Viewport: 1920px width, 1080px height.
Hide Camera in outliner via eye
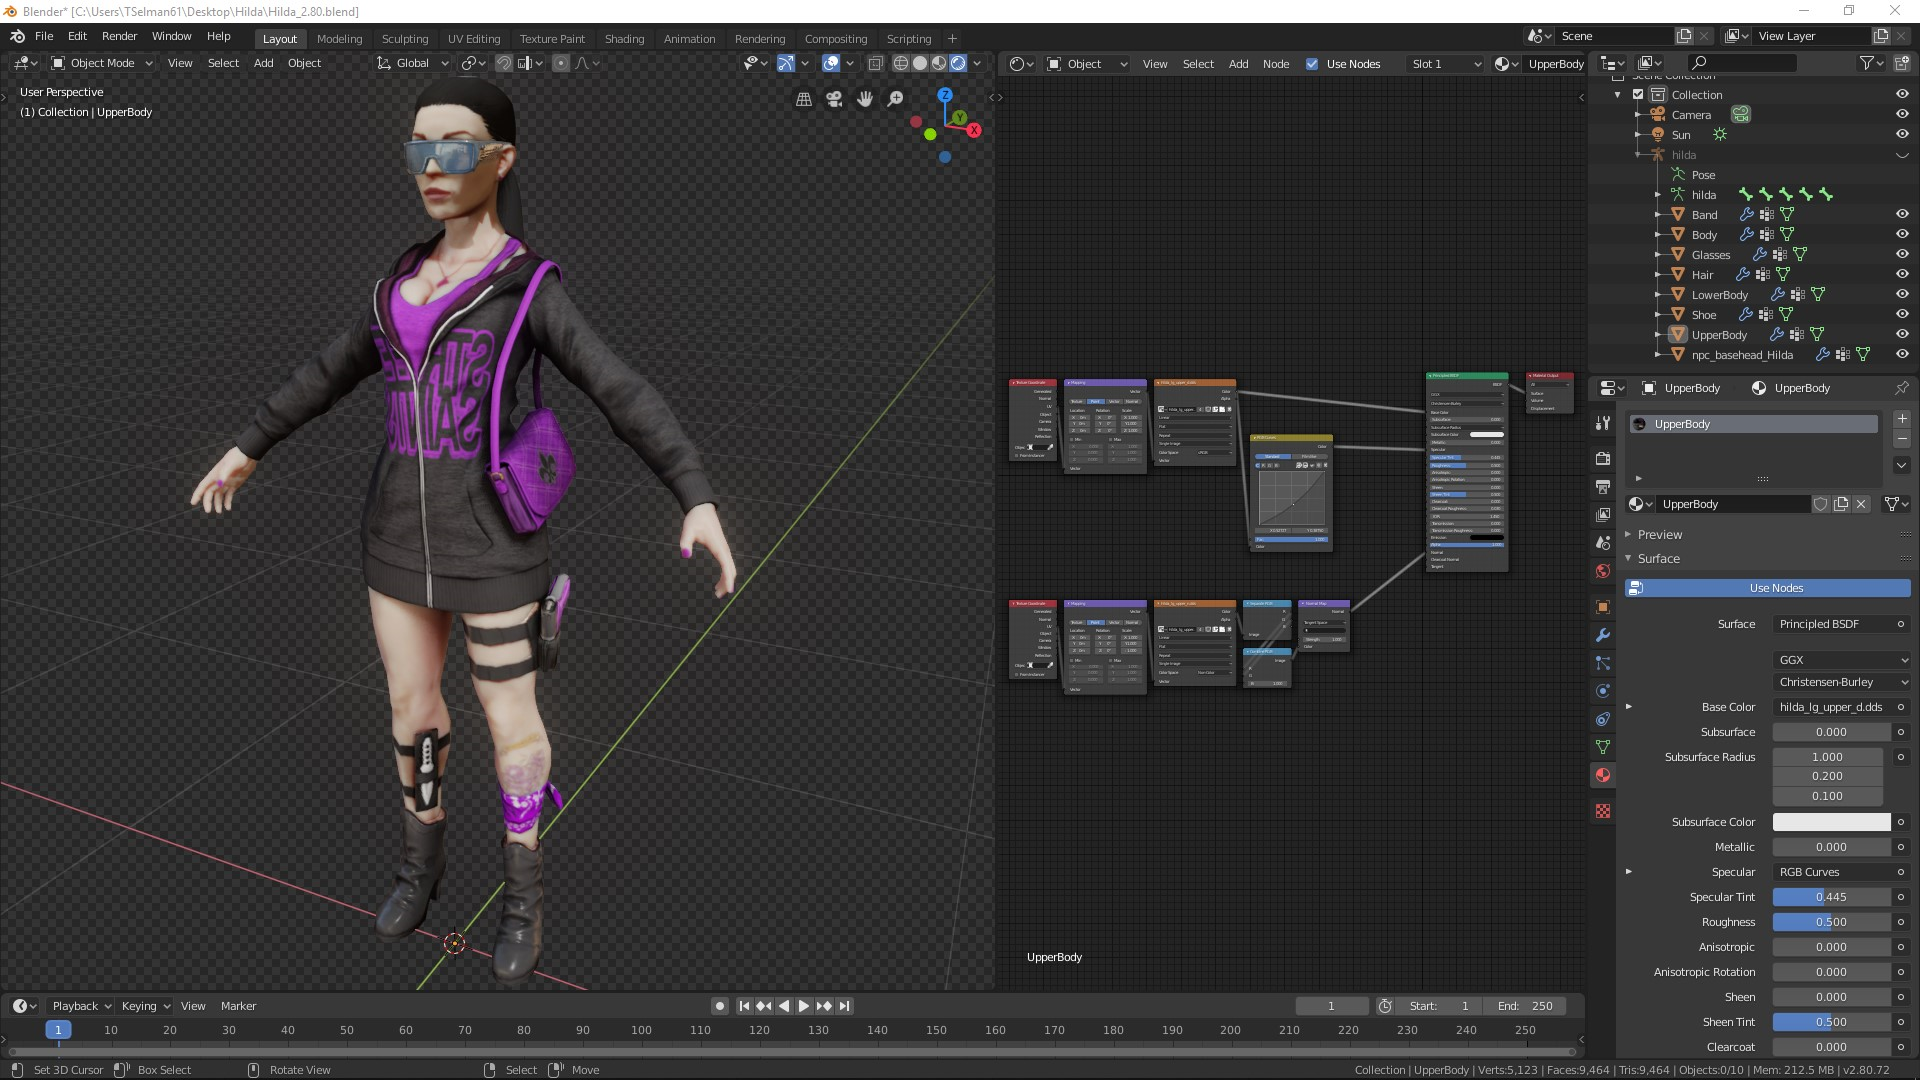pyautogui.click(x=1902, y=114)
